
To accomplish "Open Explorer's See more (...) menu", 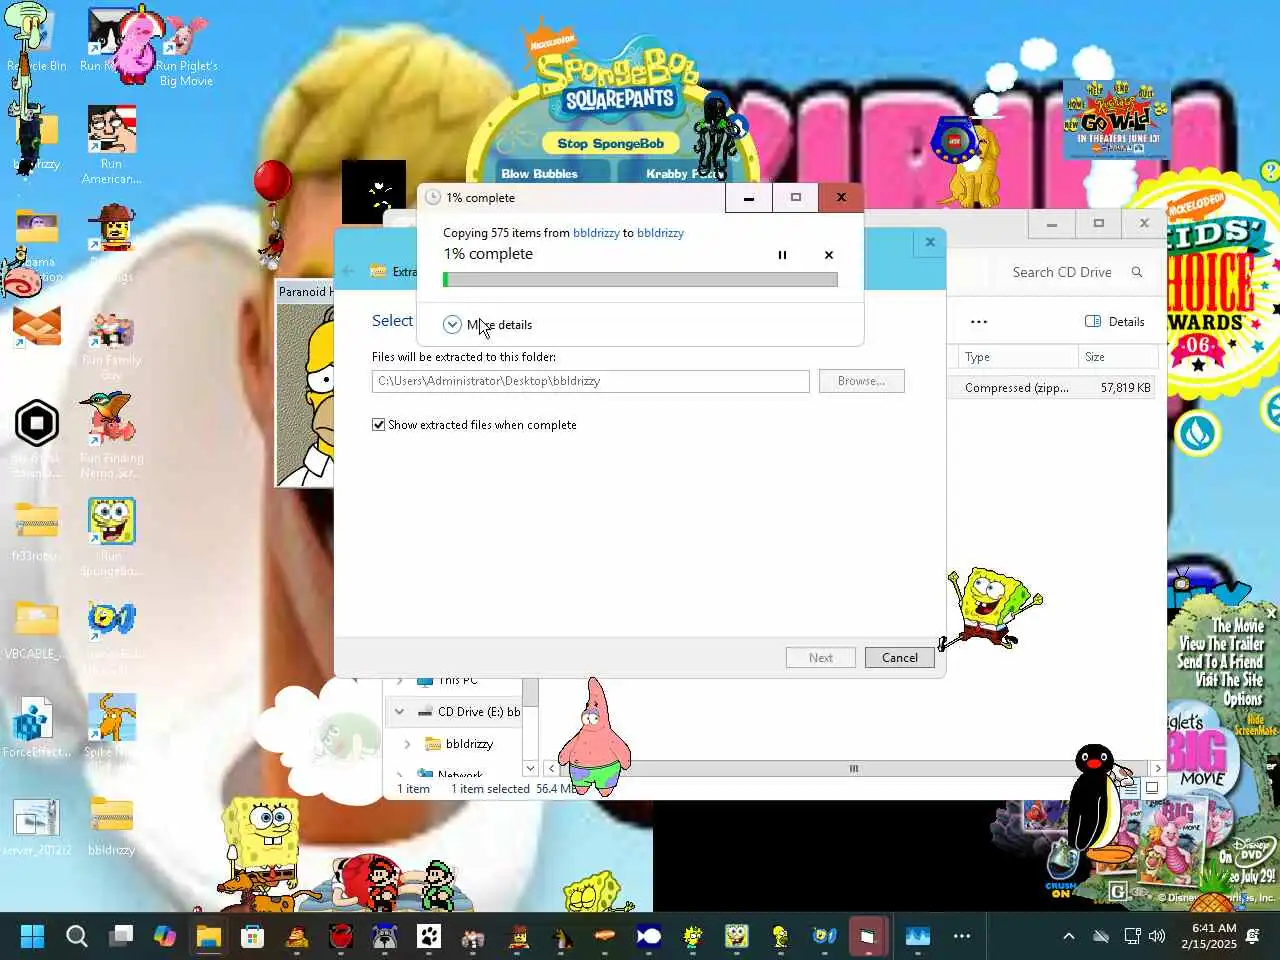I will click(x=979, y=321).
